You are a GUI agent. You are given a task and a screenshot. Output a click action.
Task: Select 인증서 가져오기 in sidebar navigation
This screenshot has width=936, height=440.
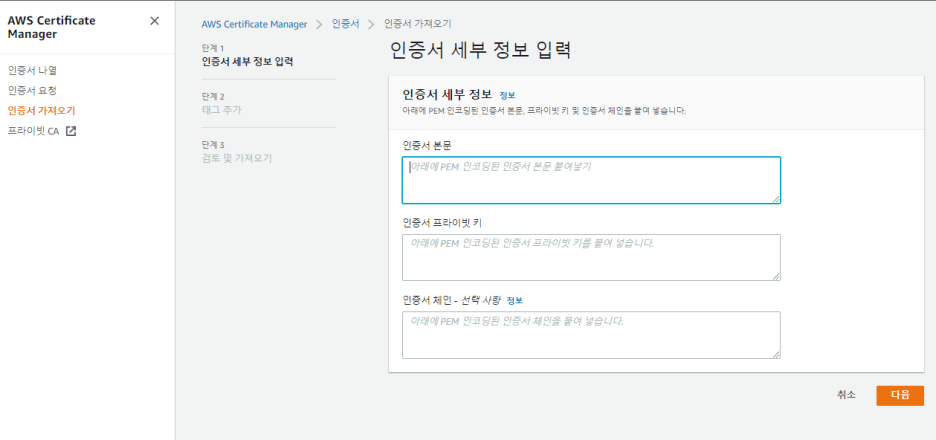pyautogui.click(x=41, y=110)
